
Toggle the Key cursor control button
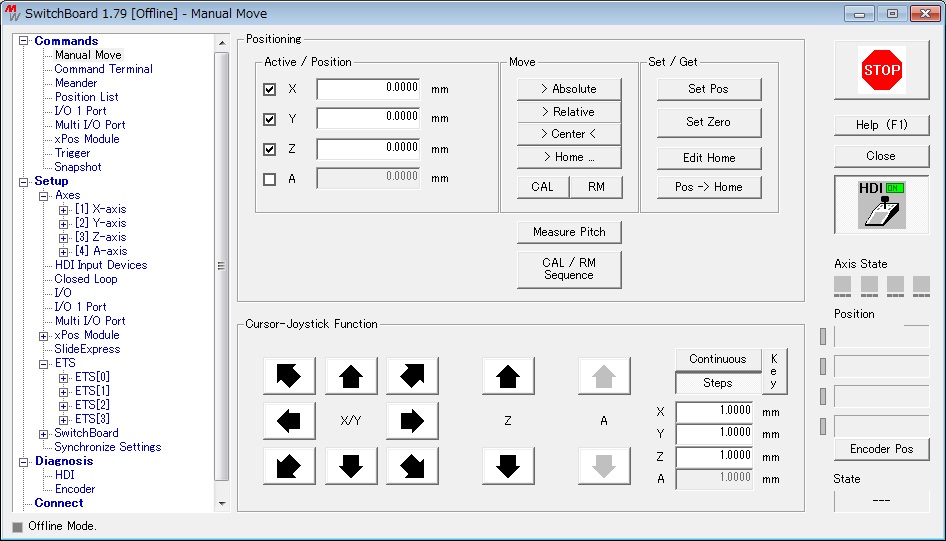click(x=774, y=371)
